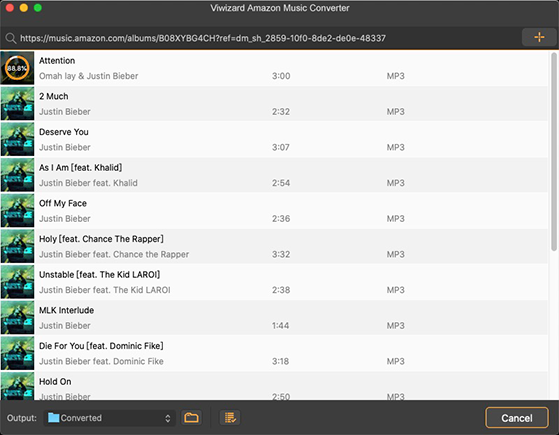The height and width of the screenshot is (435, 559).
Task: Select the Hold On song title
Action: click(55, 382)
